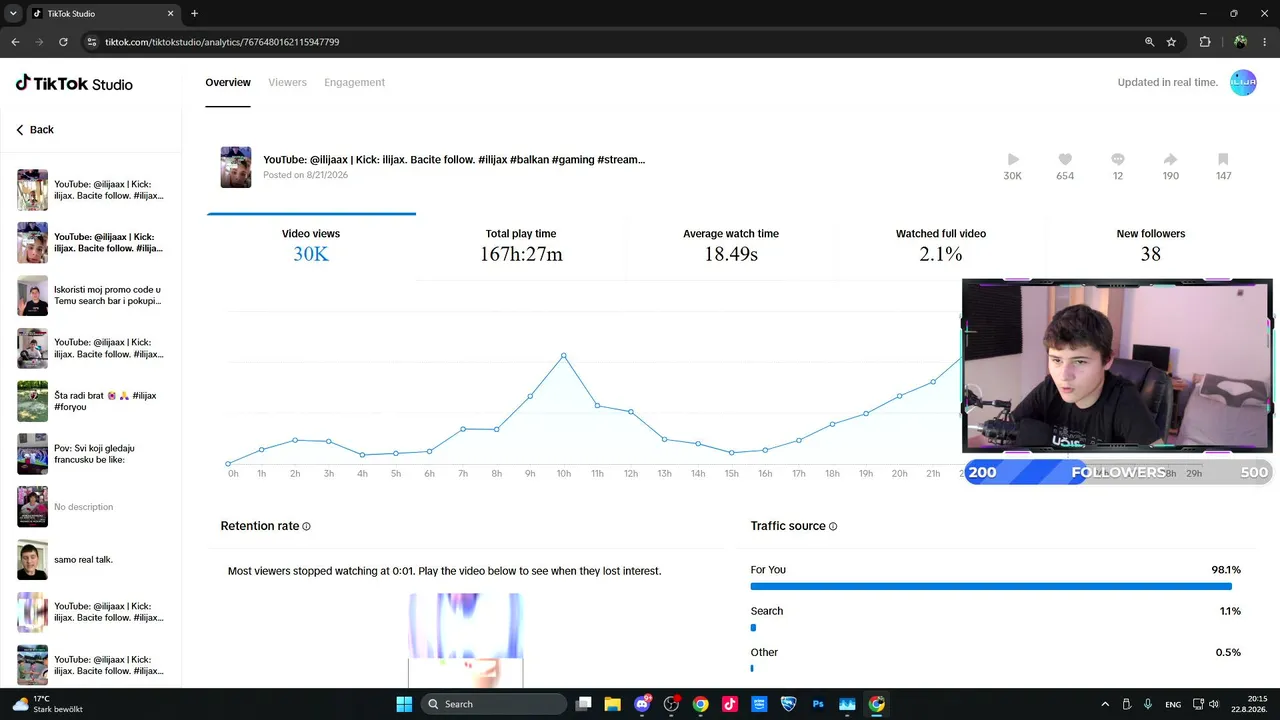1280x720 pixels.
Task: Play the retention rate video preview
Action: pyautogui.click(x=465, y=640)
